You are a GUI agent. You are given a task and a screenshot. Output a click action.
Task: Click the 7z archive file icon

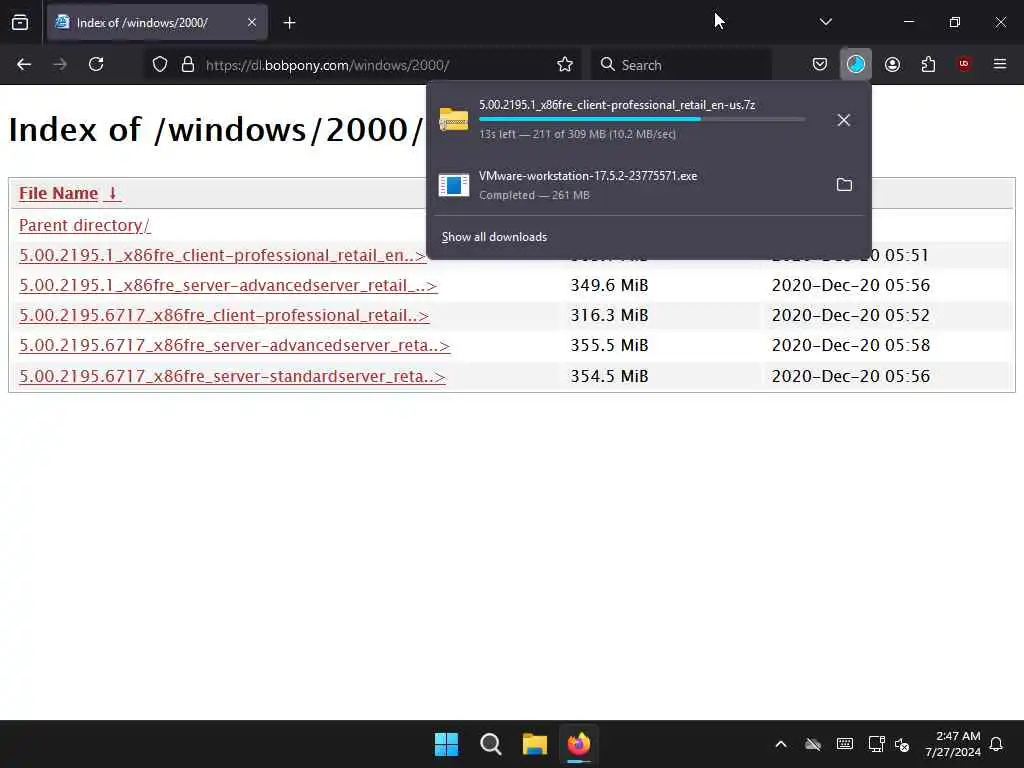coord(454,120)
